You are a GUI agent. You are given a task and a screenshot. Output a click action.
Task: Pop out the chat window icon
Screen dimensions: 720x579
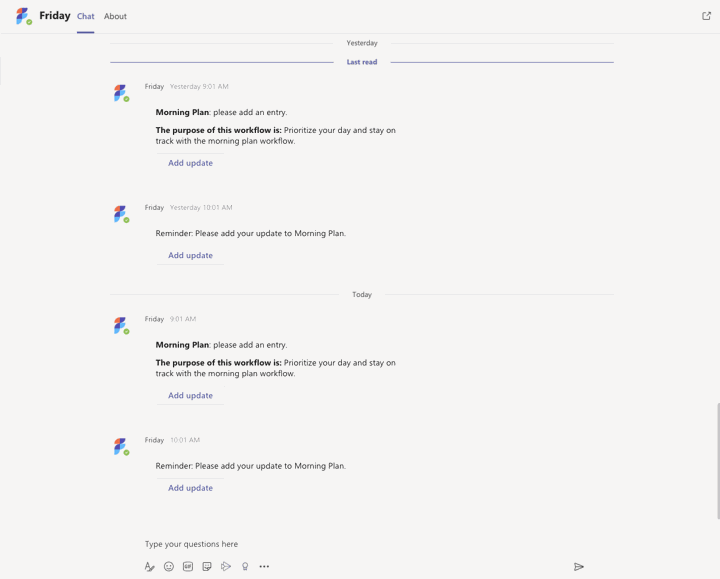(706, 16)
